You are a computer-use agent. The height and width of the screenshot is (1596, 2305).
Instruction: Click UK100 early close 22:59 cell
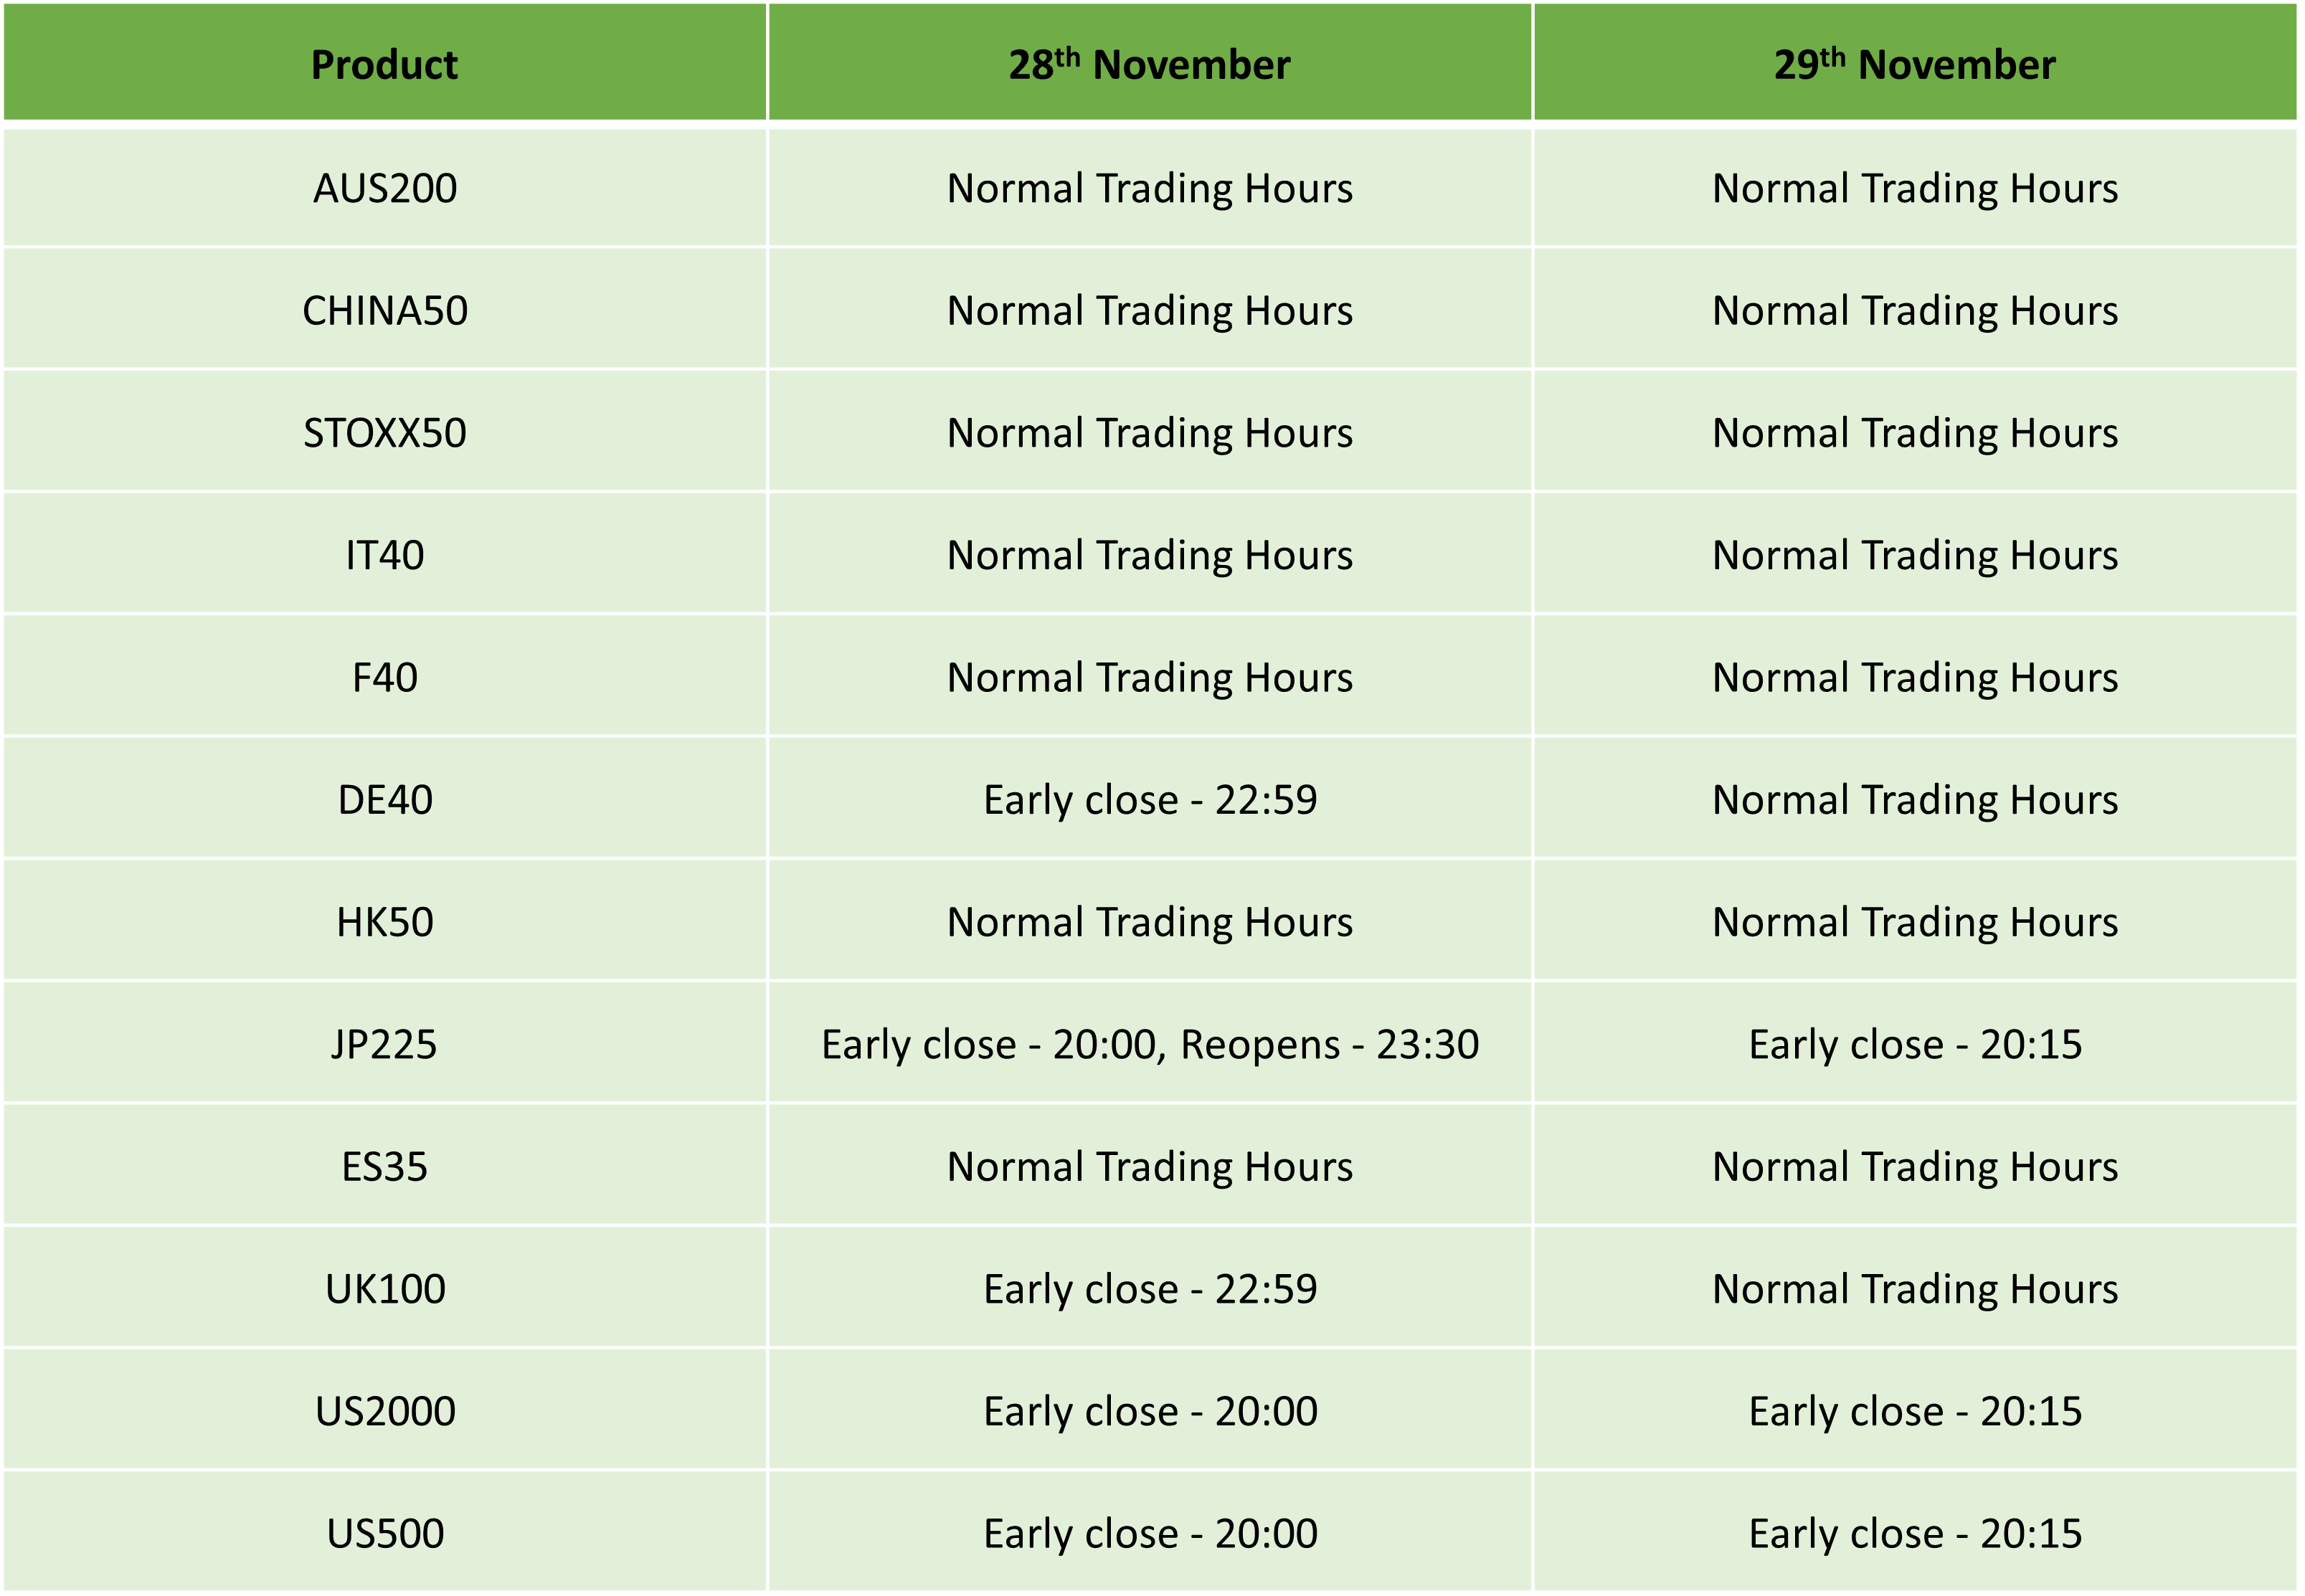(x=1150, y=1288)
